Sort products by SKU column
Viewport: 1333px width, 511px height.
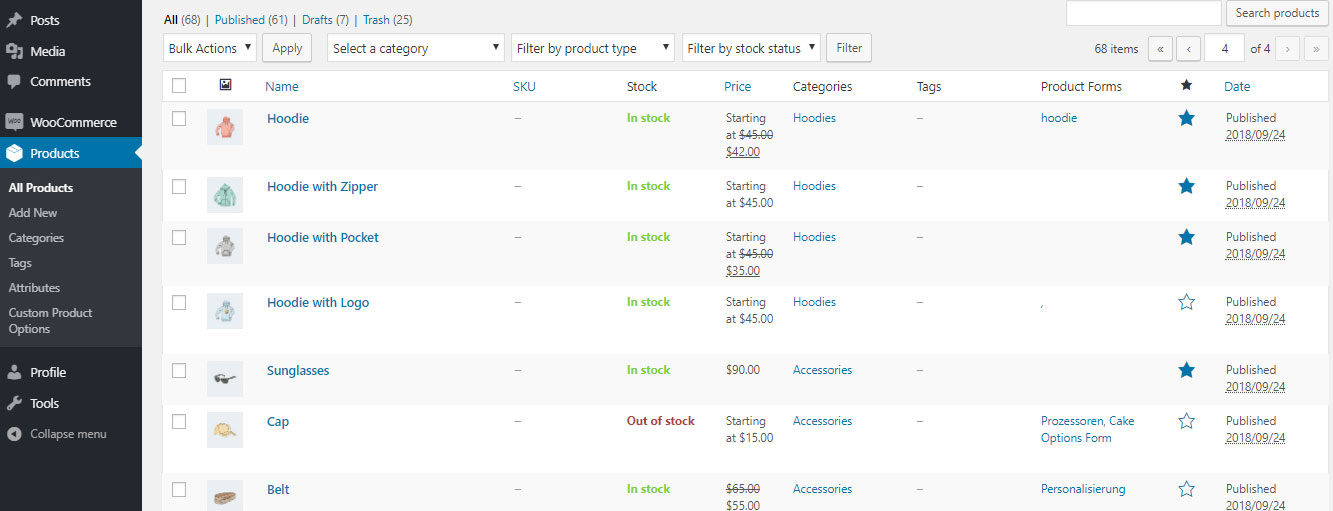524,86
